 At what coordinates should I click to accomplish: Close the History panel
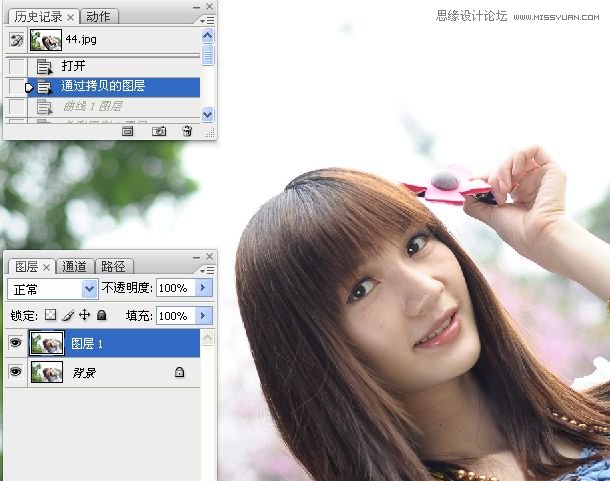209,7
